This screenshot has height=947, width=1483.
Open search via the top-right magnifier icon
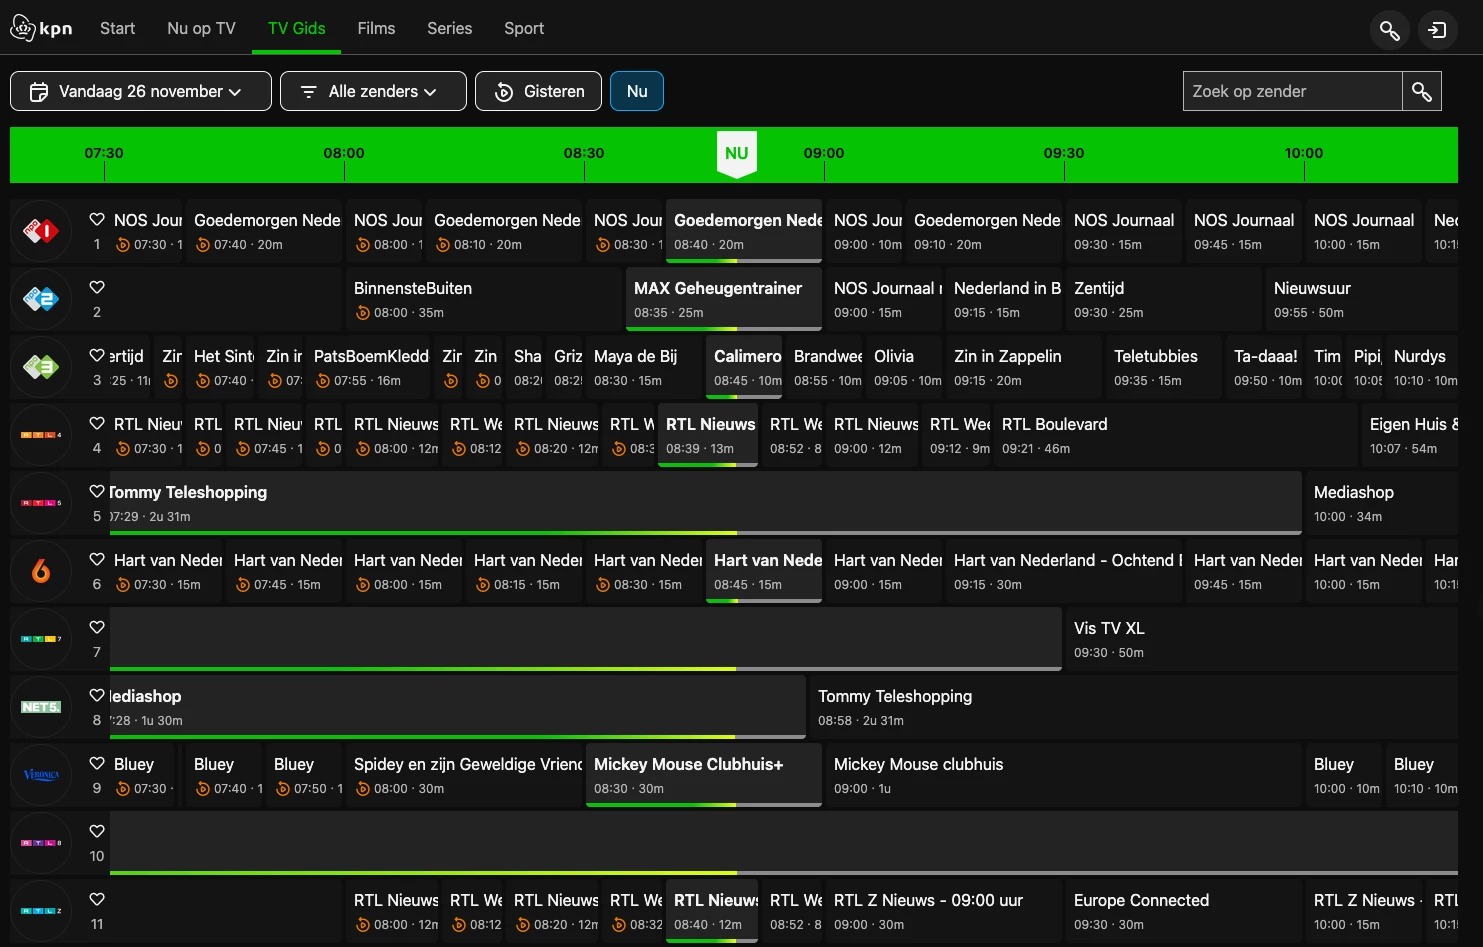click(1389, 30)
